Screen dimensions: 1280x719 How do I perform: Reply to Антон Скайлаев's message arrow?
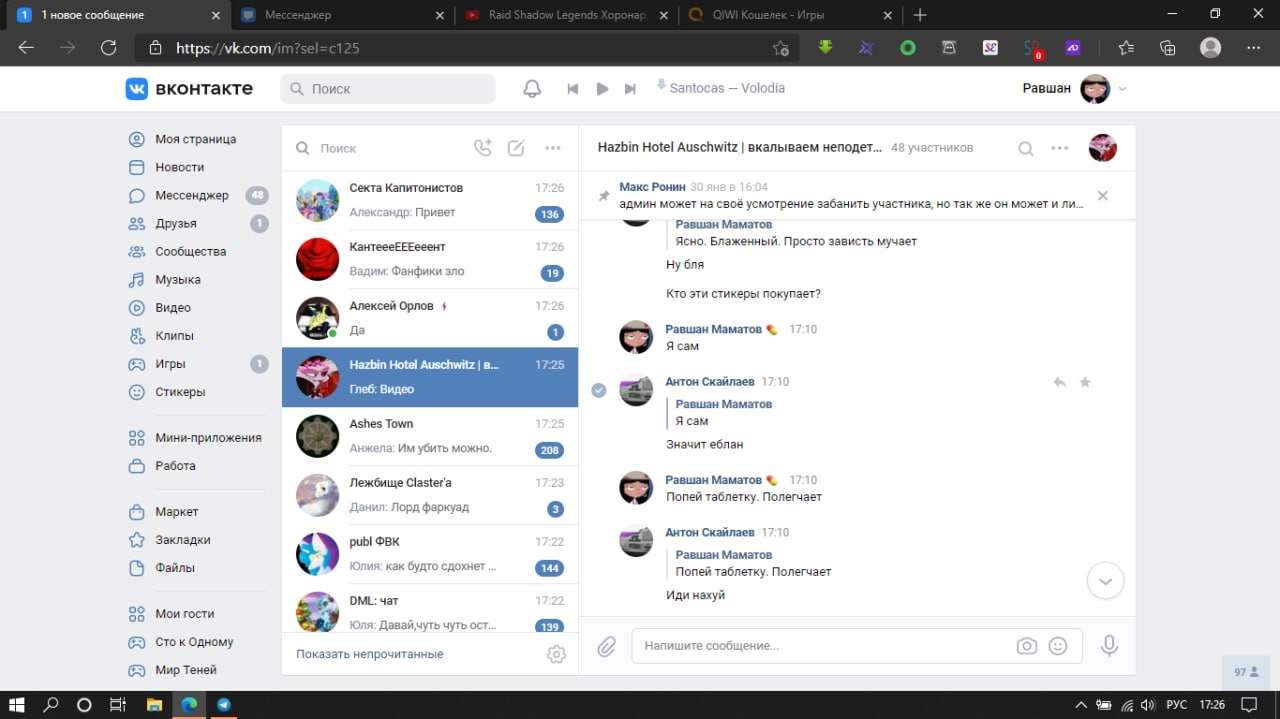[1059, 382]
